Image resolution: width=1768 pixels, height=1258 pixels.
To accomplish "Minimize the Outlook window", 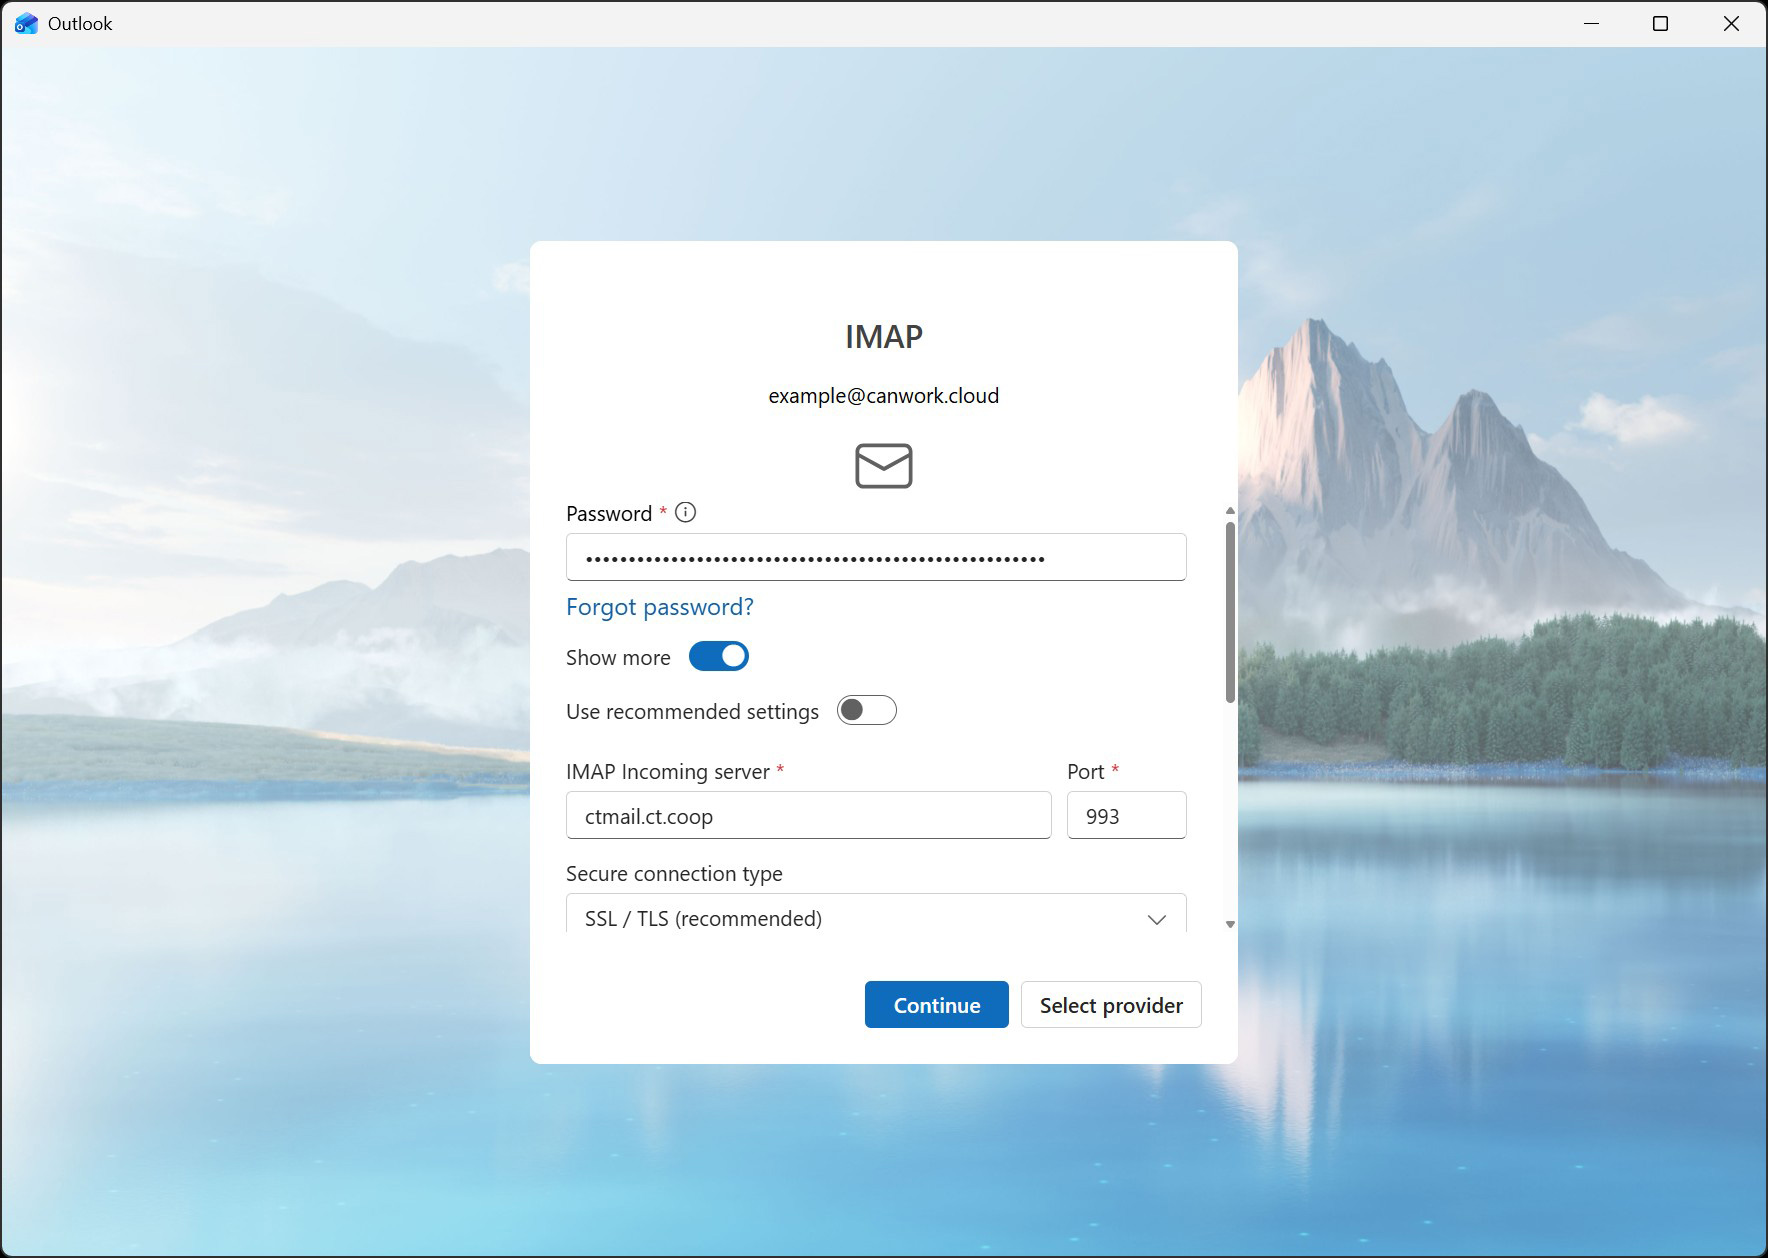I will pyautogui.click(x=1592, y=24).
